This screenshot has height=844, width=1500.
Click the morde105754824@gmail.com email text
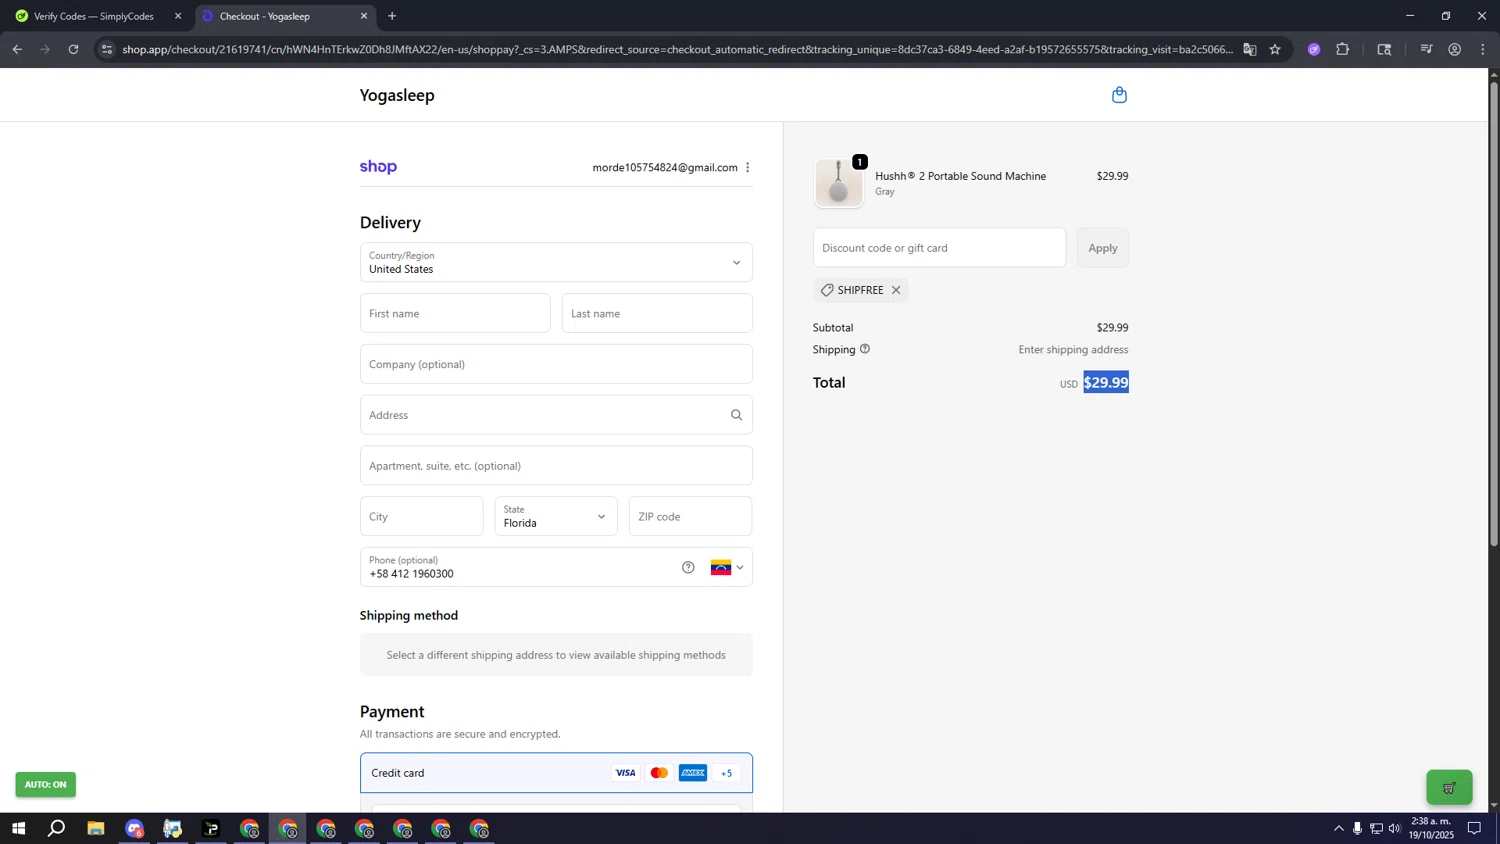[x=665, y=168]
